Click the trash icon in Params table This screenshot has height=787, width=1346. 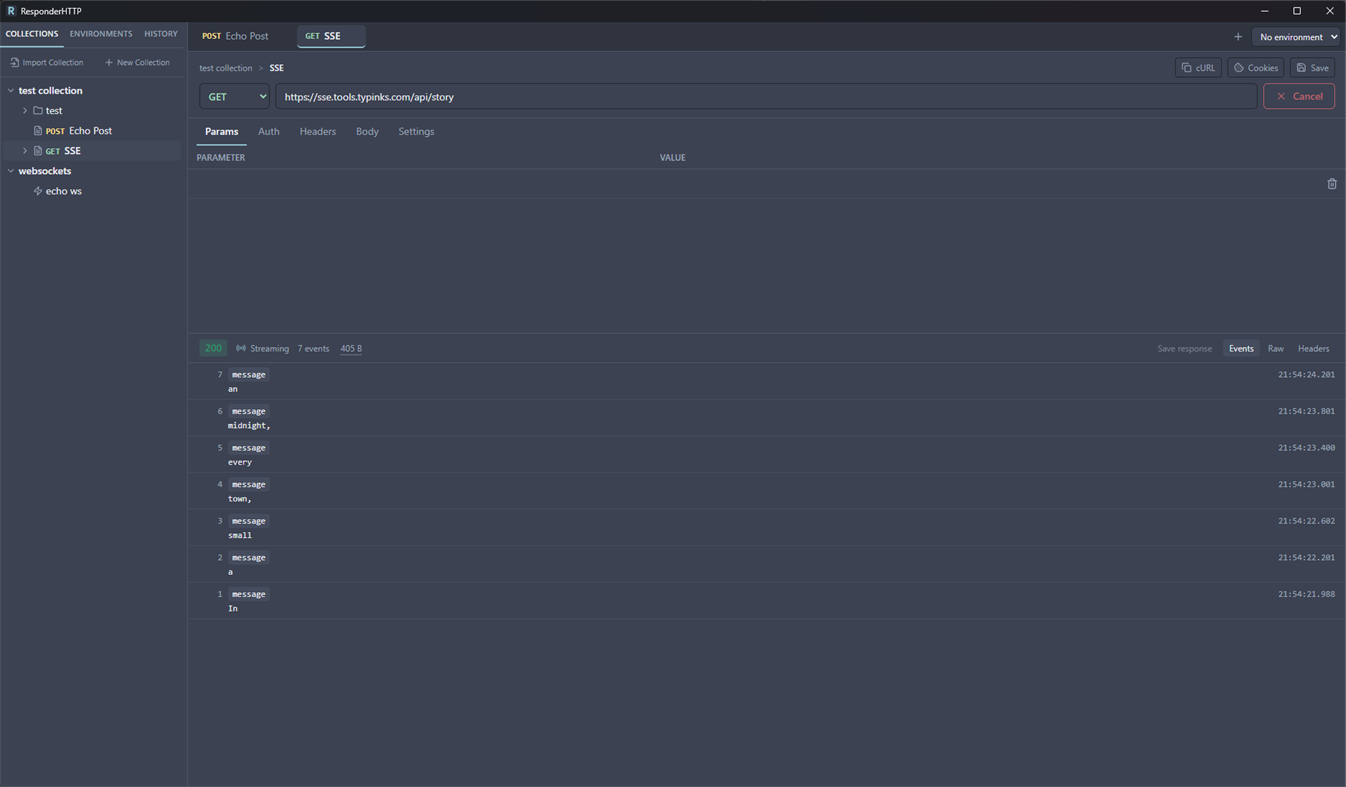pyautogui.click(x=1331, y=184)
